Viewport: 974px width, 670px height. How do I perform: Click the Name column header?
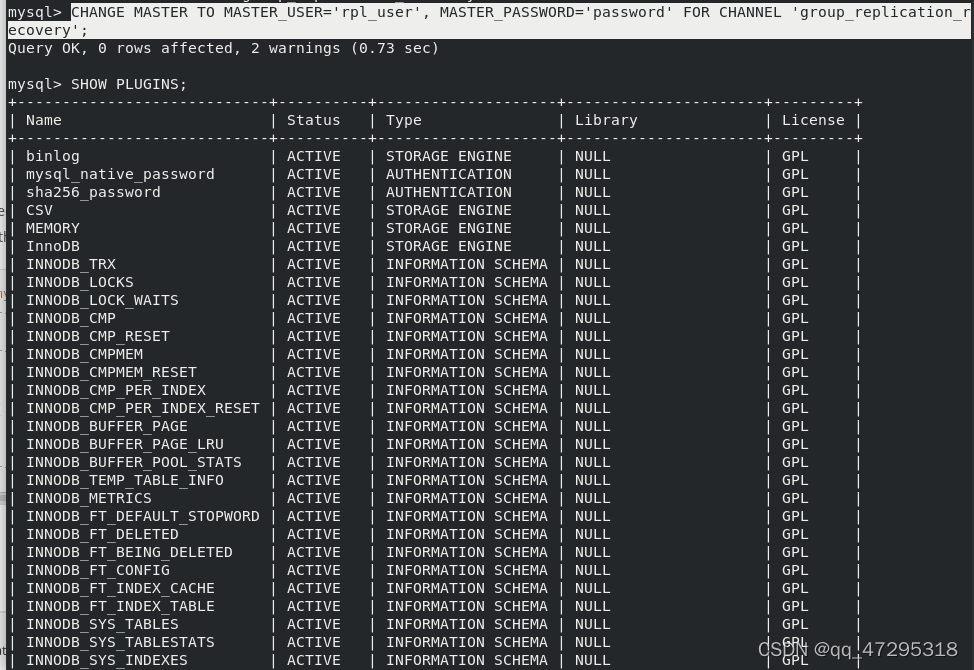(43, 120)
